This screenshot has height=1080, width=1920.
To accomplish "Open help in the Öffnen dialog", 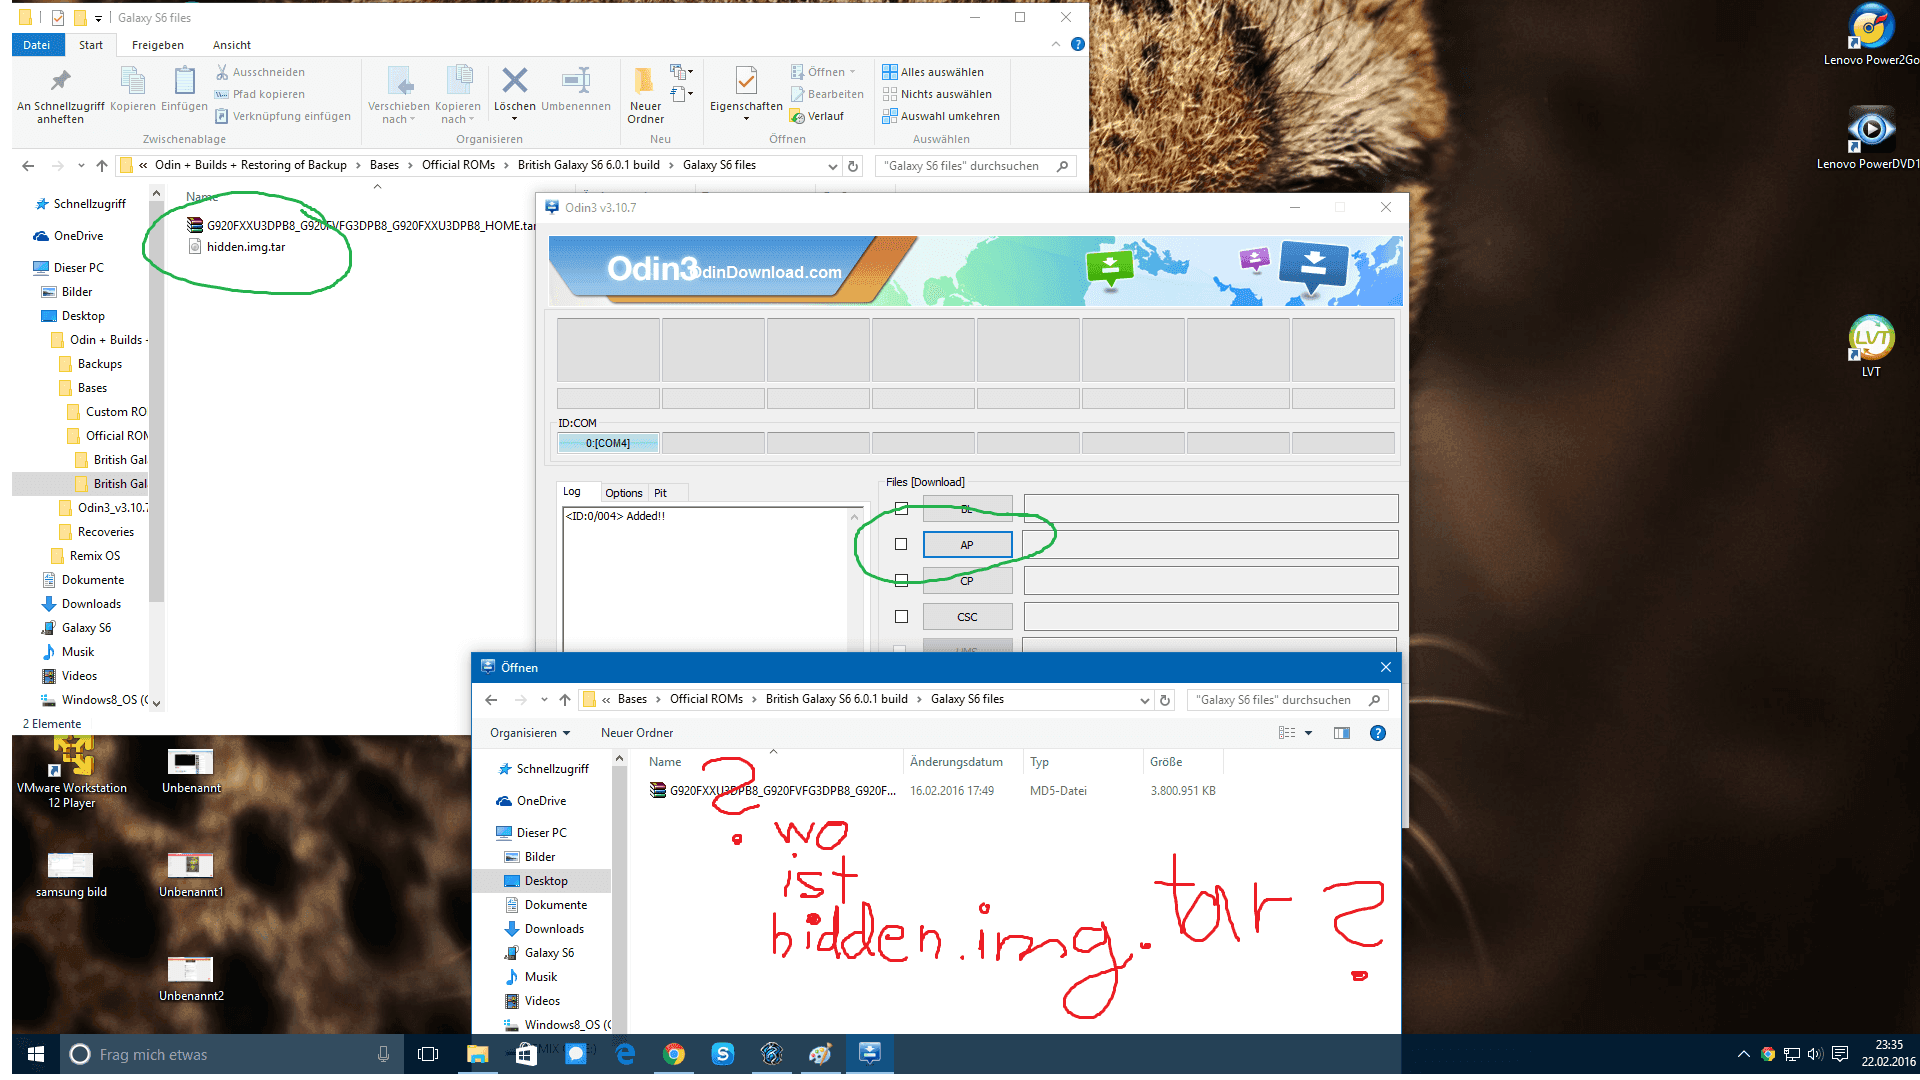I will tap(1378, 733).
